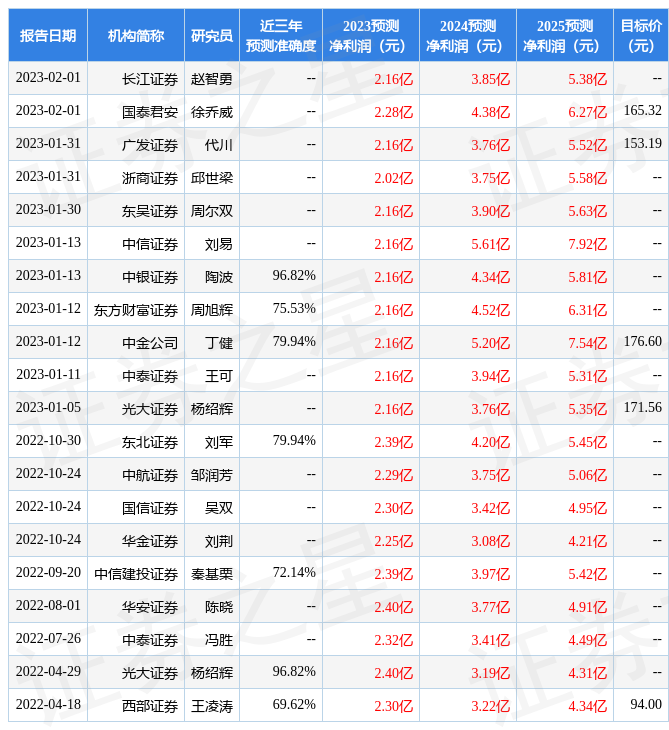Click the 2024预测净利润 column header

pyautogui.click(x=468, y=35)
